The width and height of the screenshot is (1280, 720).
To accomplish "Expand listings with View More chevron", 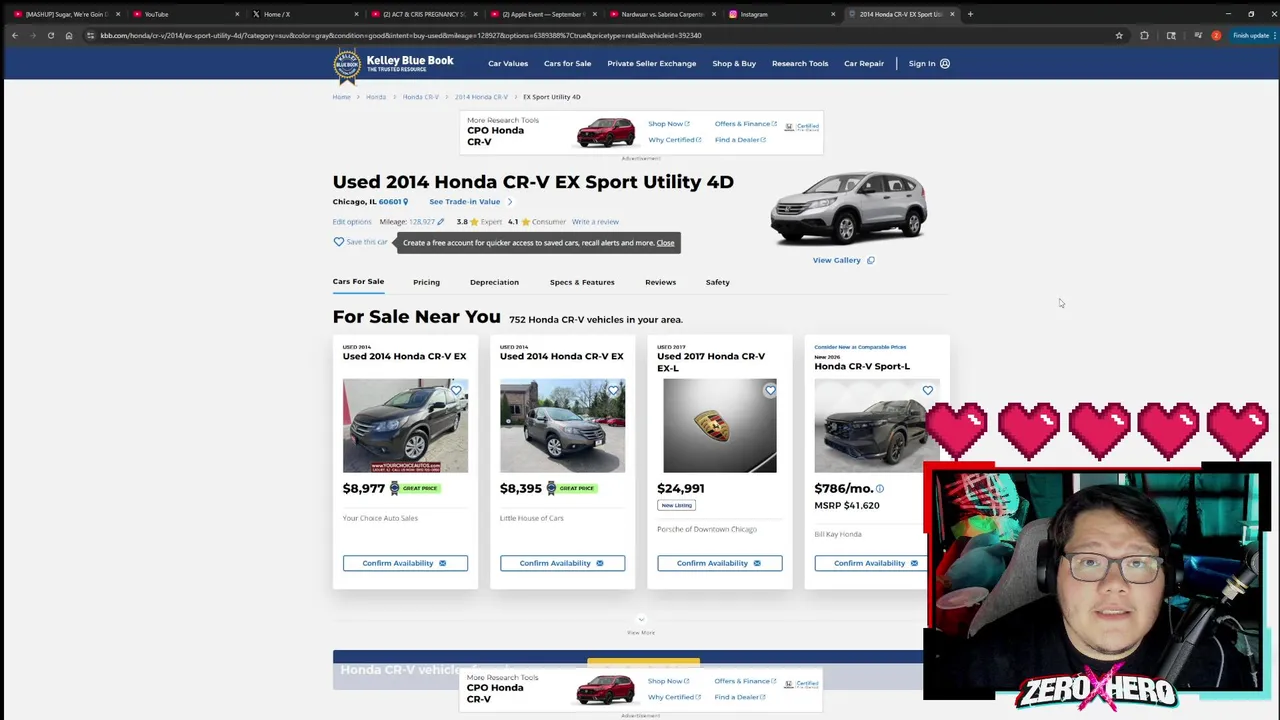I will (x=641, y=620).
